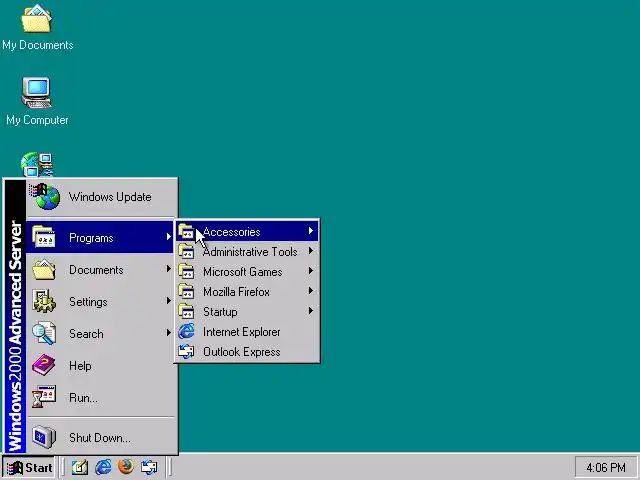
Task: Select the network places globe desktop icon
Action: (37, 165)
